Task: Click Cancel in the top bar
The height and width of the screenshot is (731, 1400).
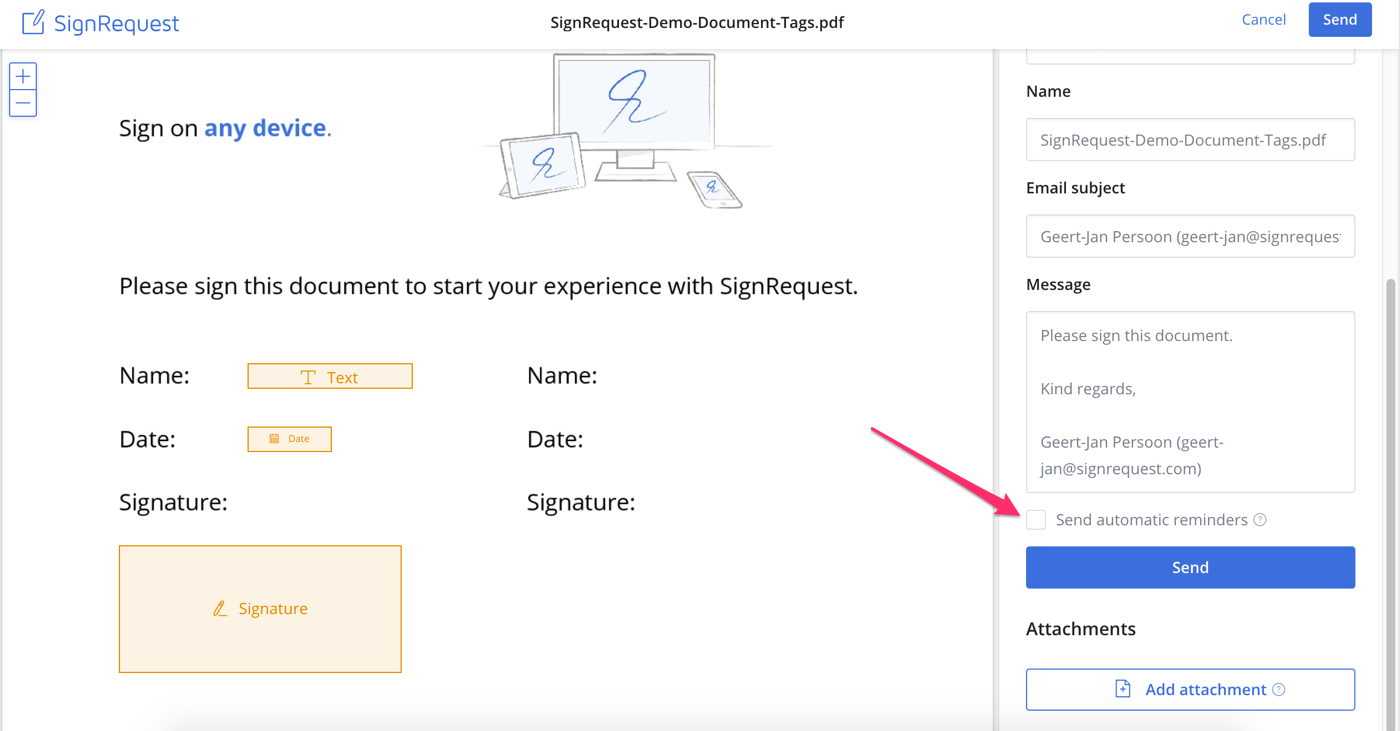Action: pyautogui.click(x=1264, y=20)
